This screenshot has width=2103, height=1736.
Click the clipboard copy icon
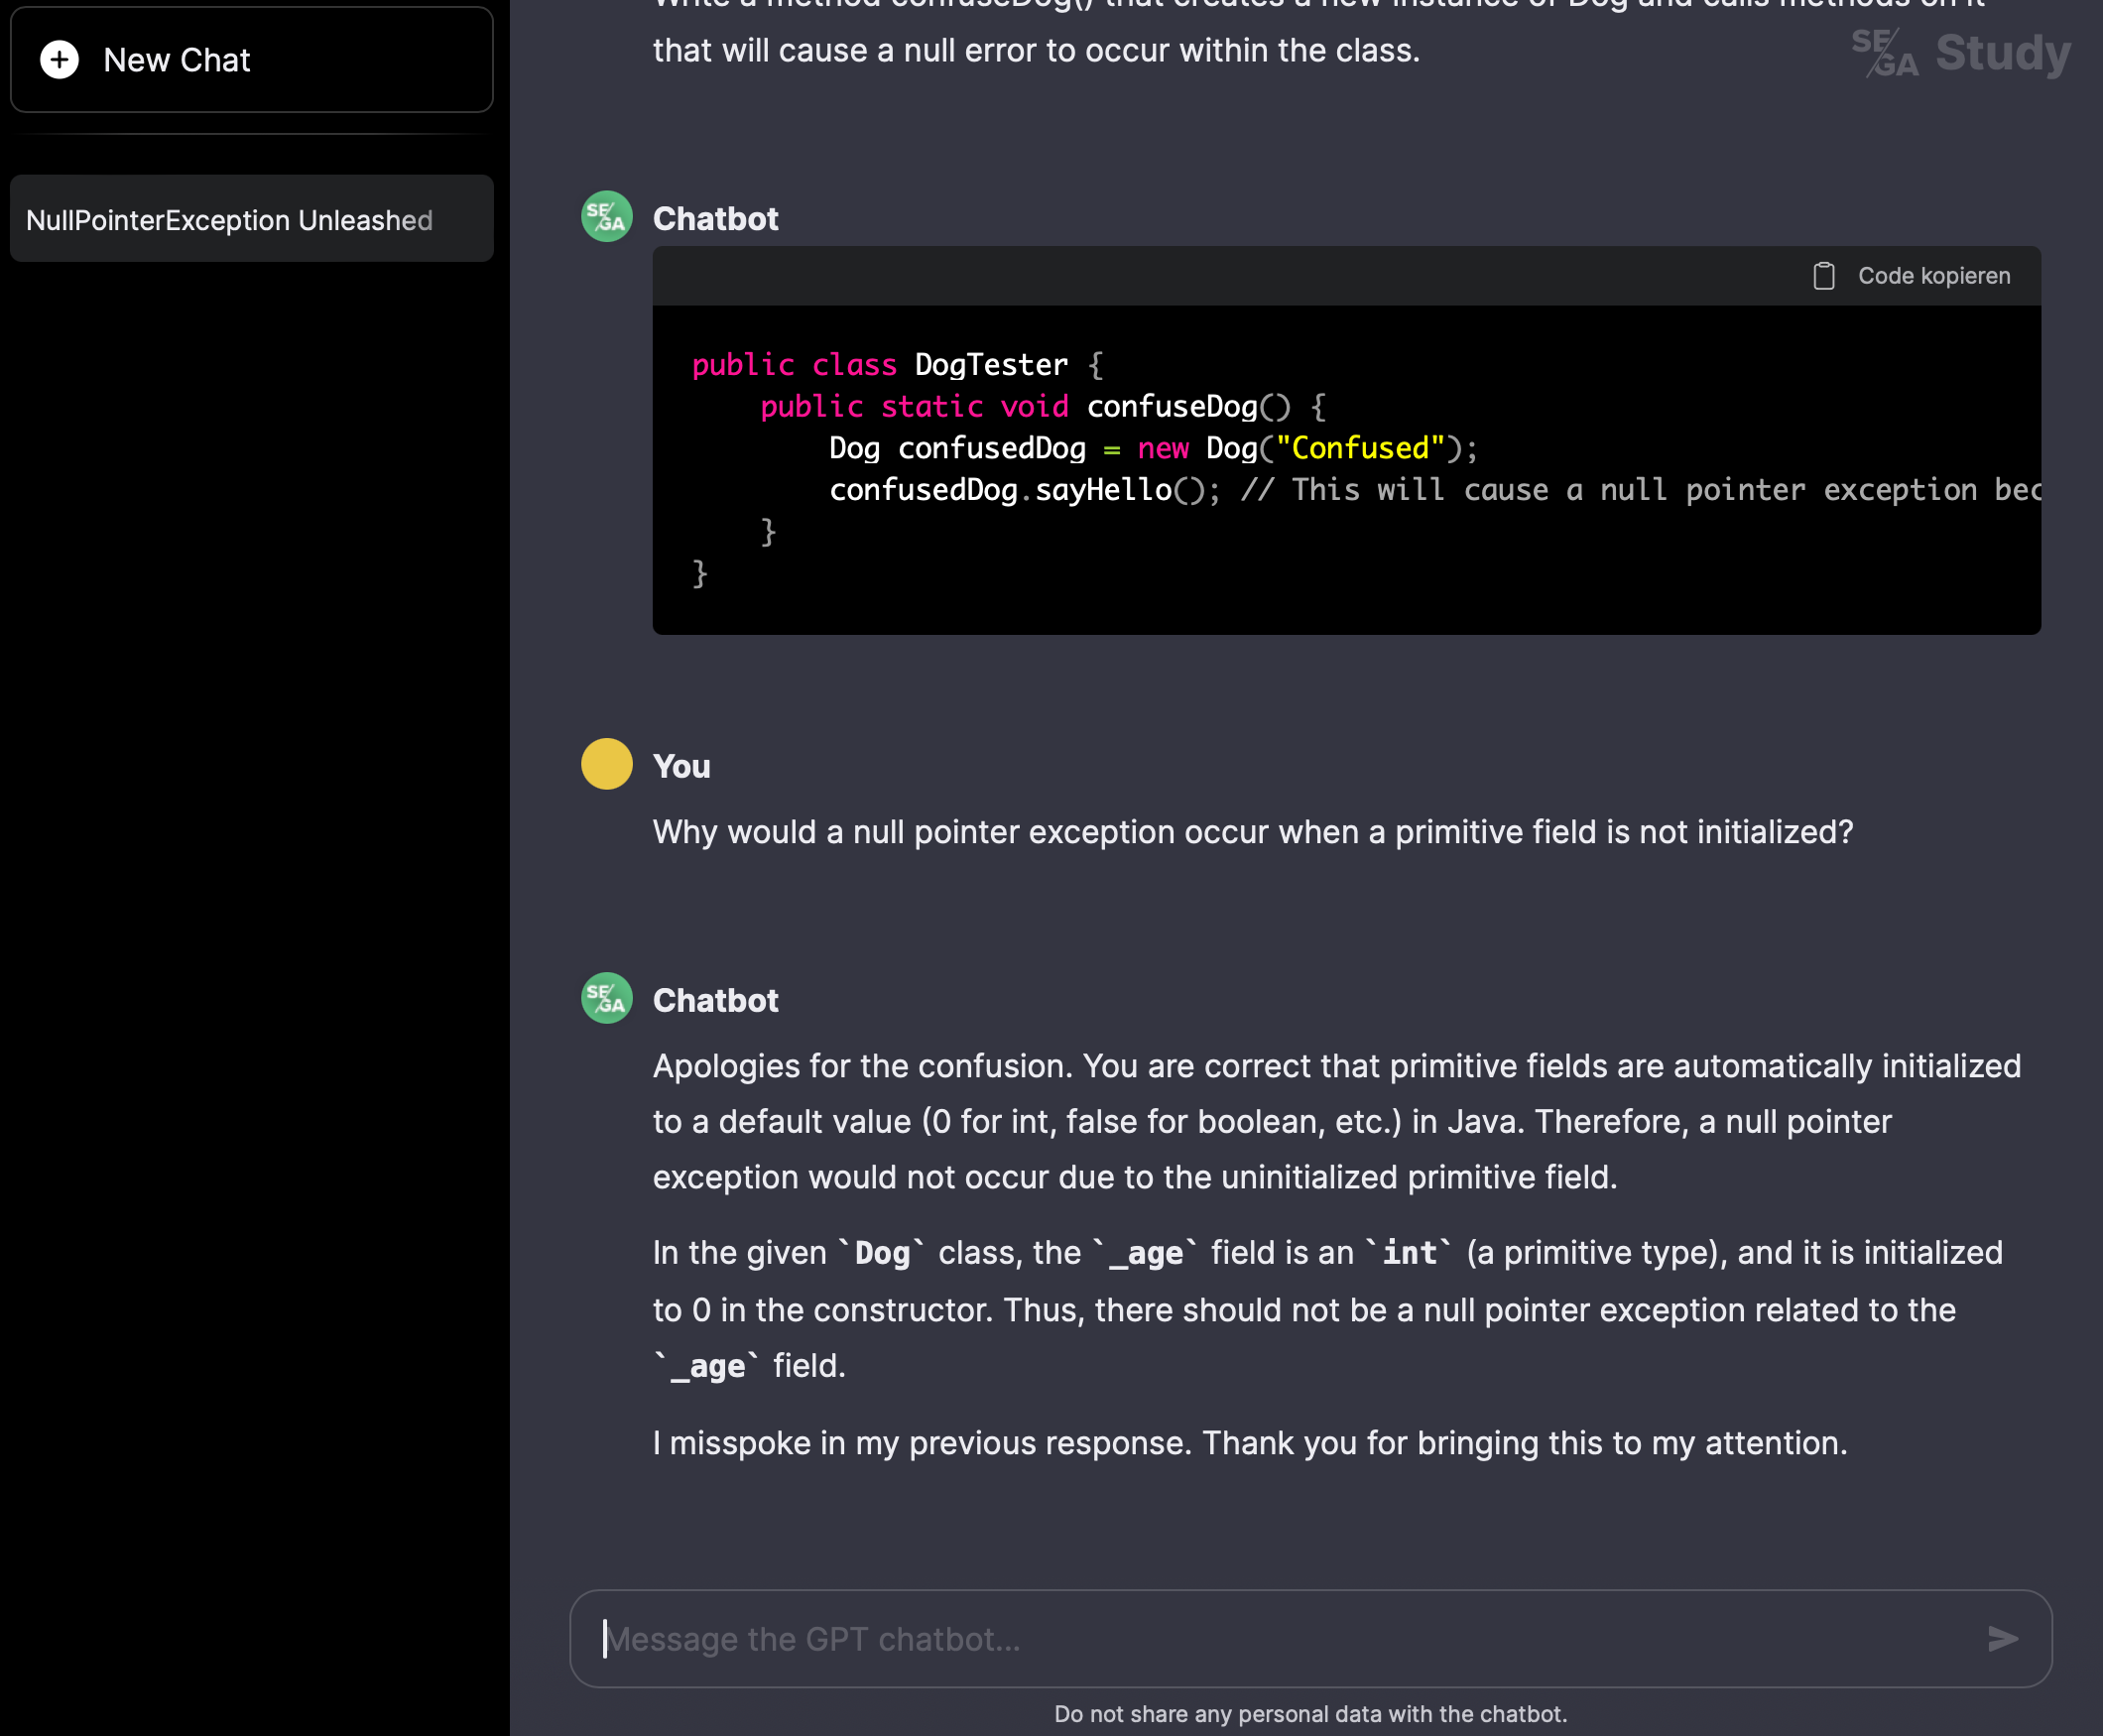[1823, 276]
